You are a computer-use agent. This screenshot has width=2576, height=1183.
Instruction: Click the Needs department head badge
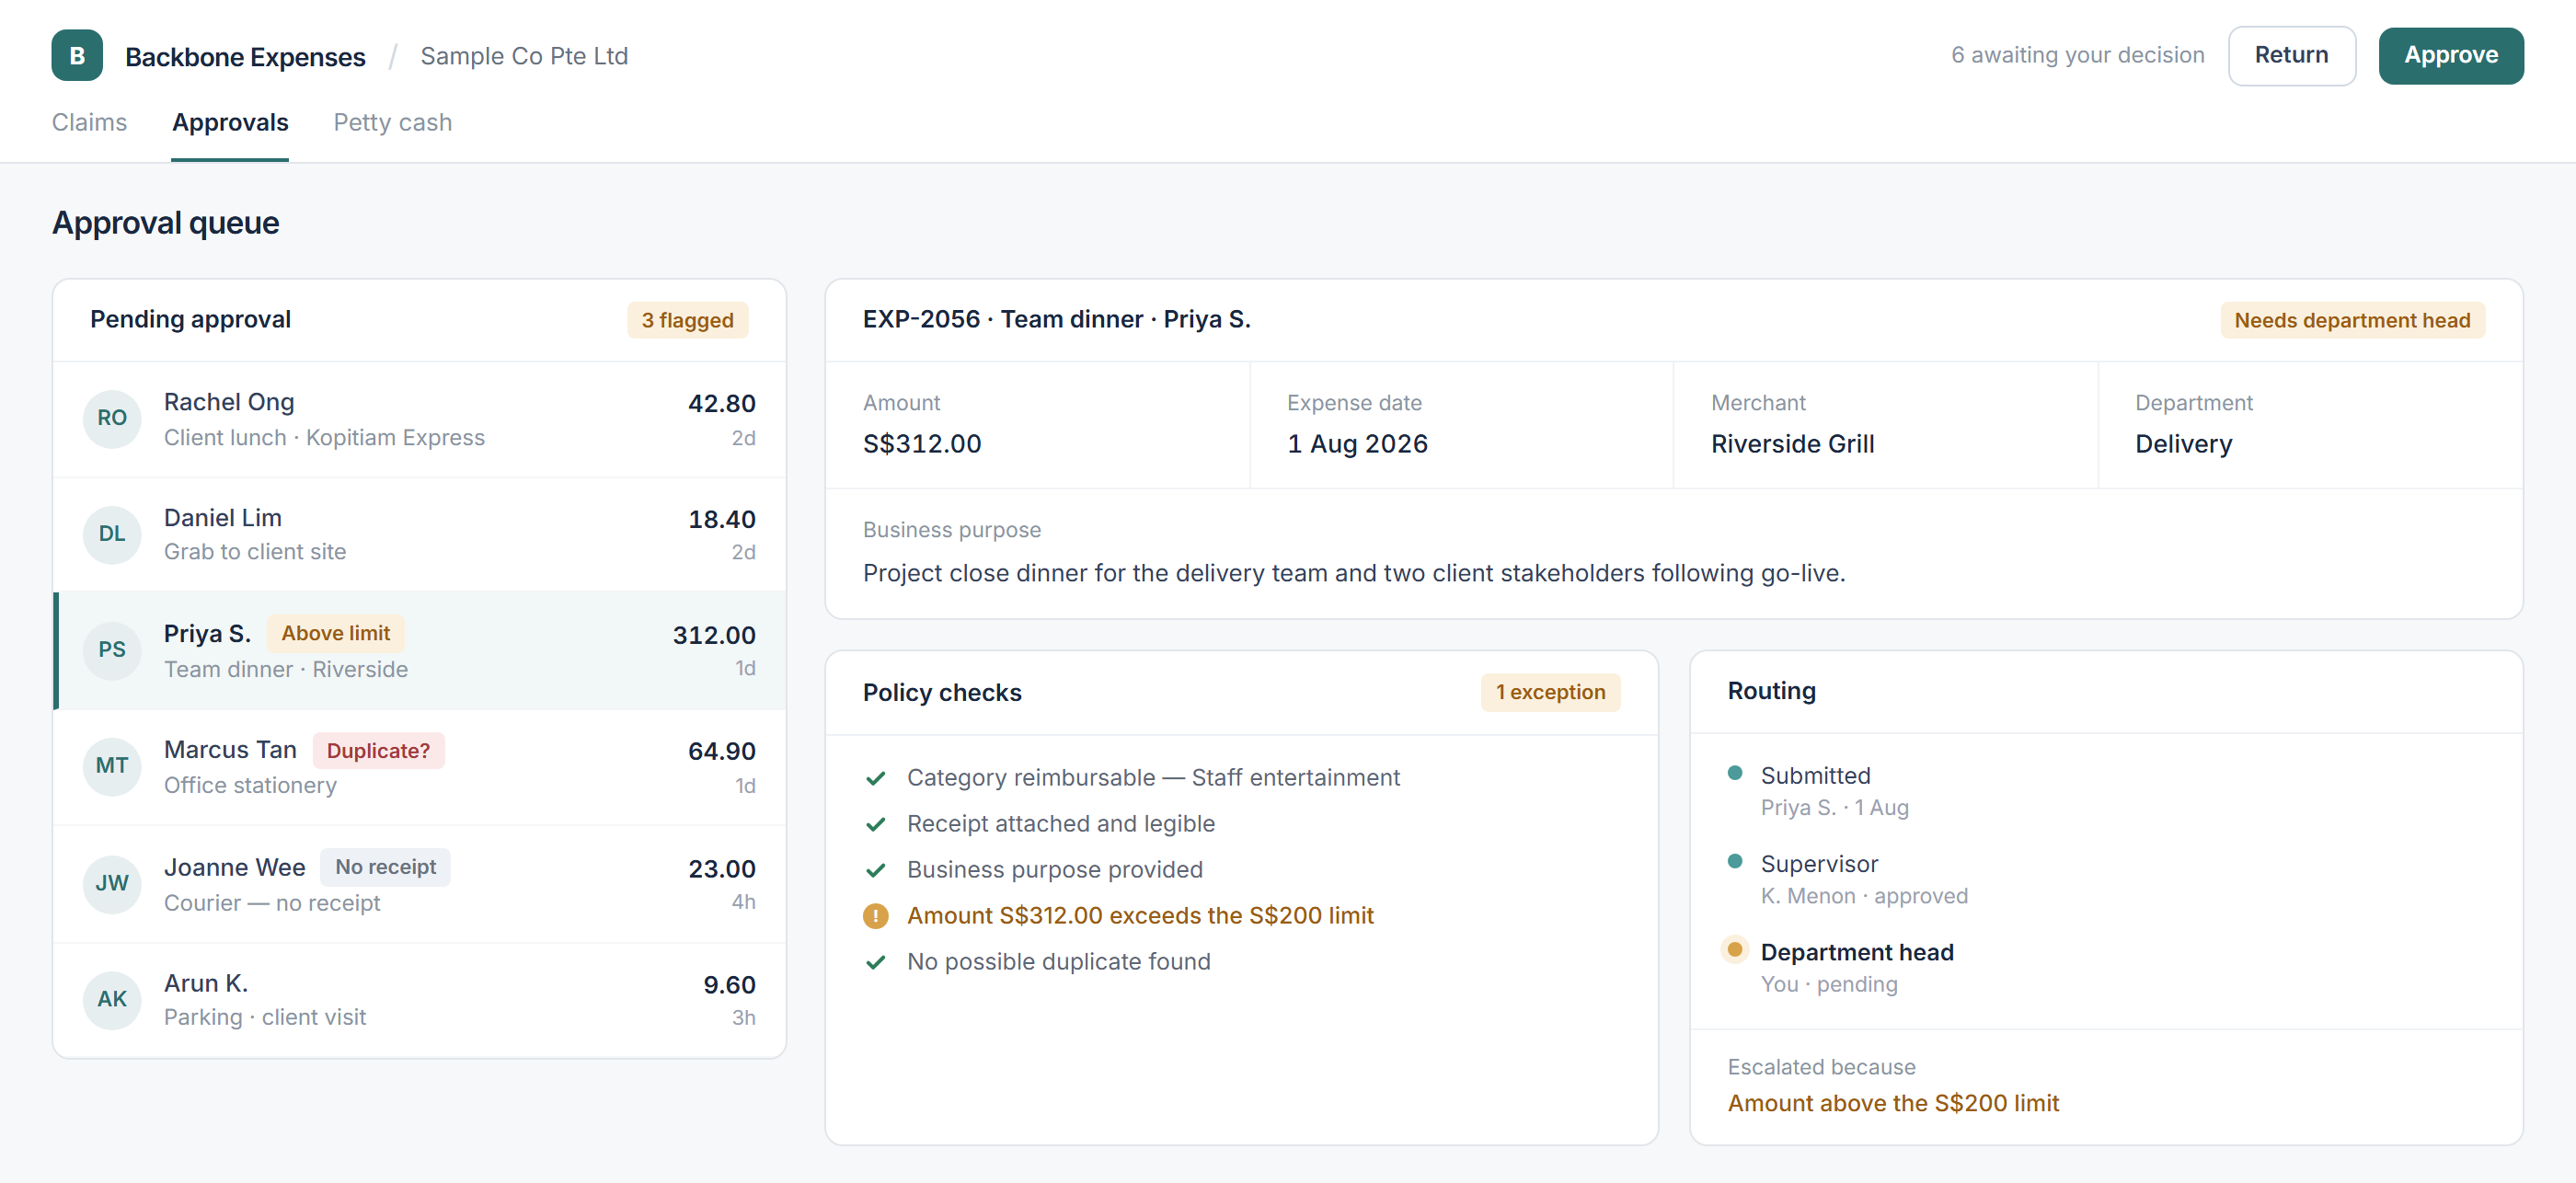[2352, 320]
